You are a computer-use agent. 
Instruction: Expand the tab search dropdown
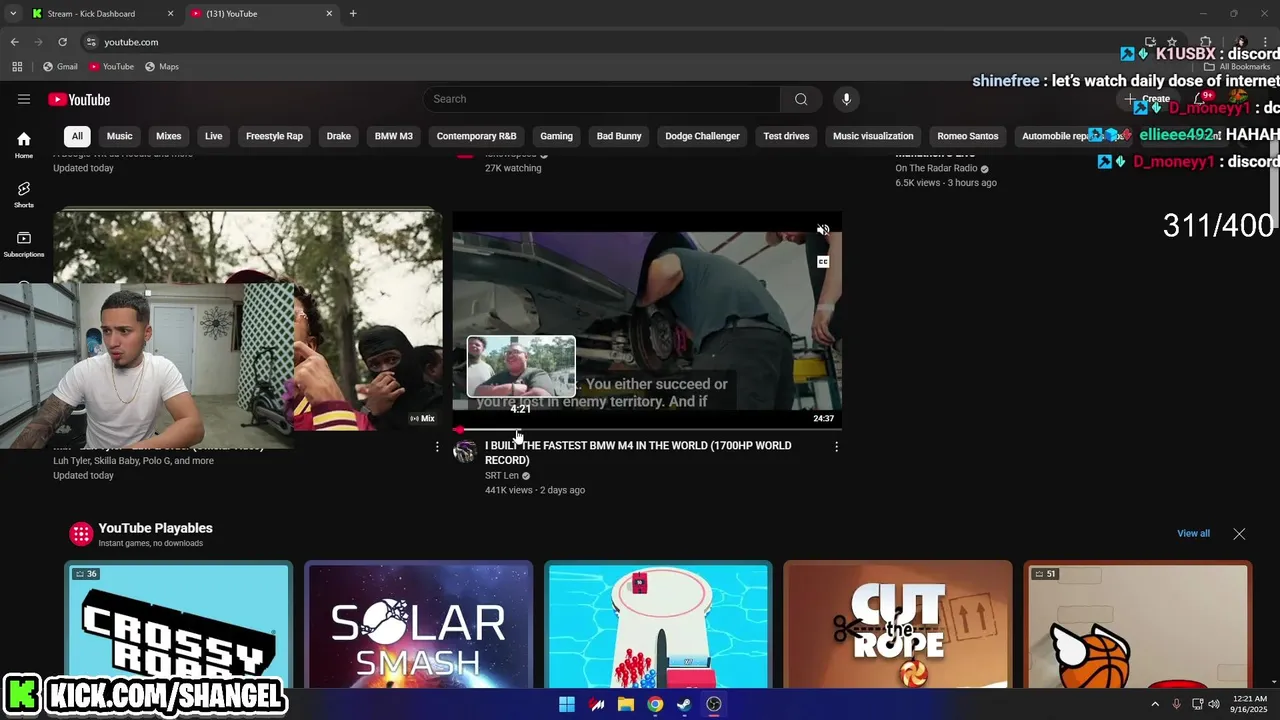tap(13, 14)
